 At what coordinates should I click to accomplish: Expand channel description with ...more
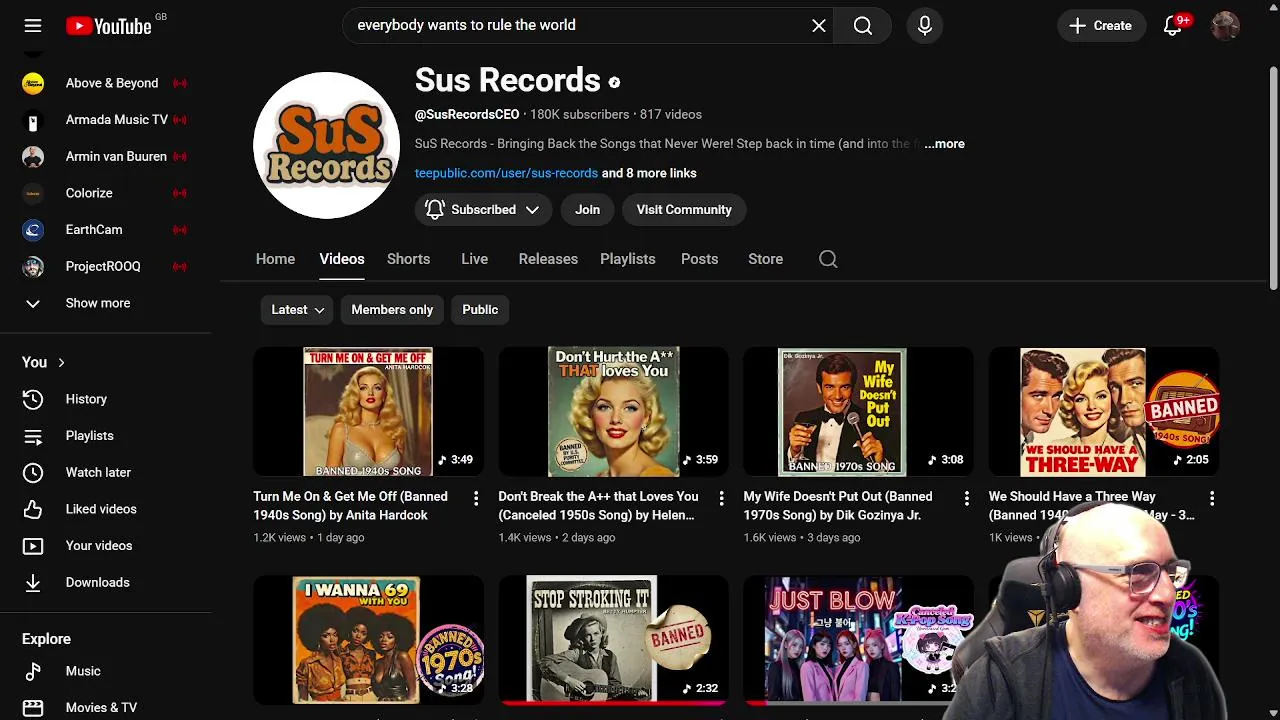(944, 144)
